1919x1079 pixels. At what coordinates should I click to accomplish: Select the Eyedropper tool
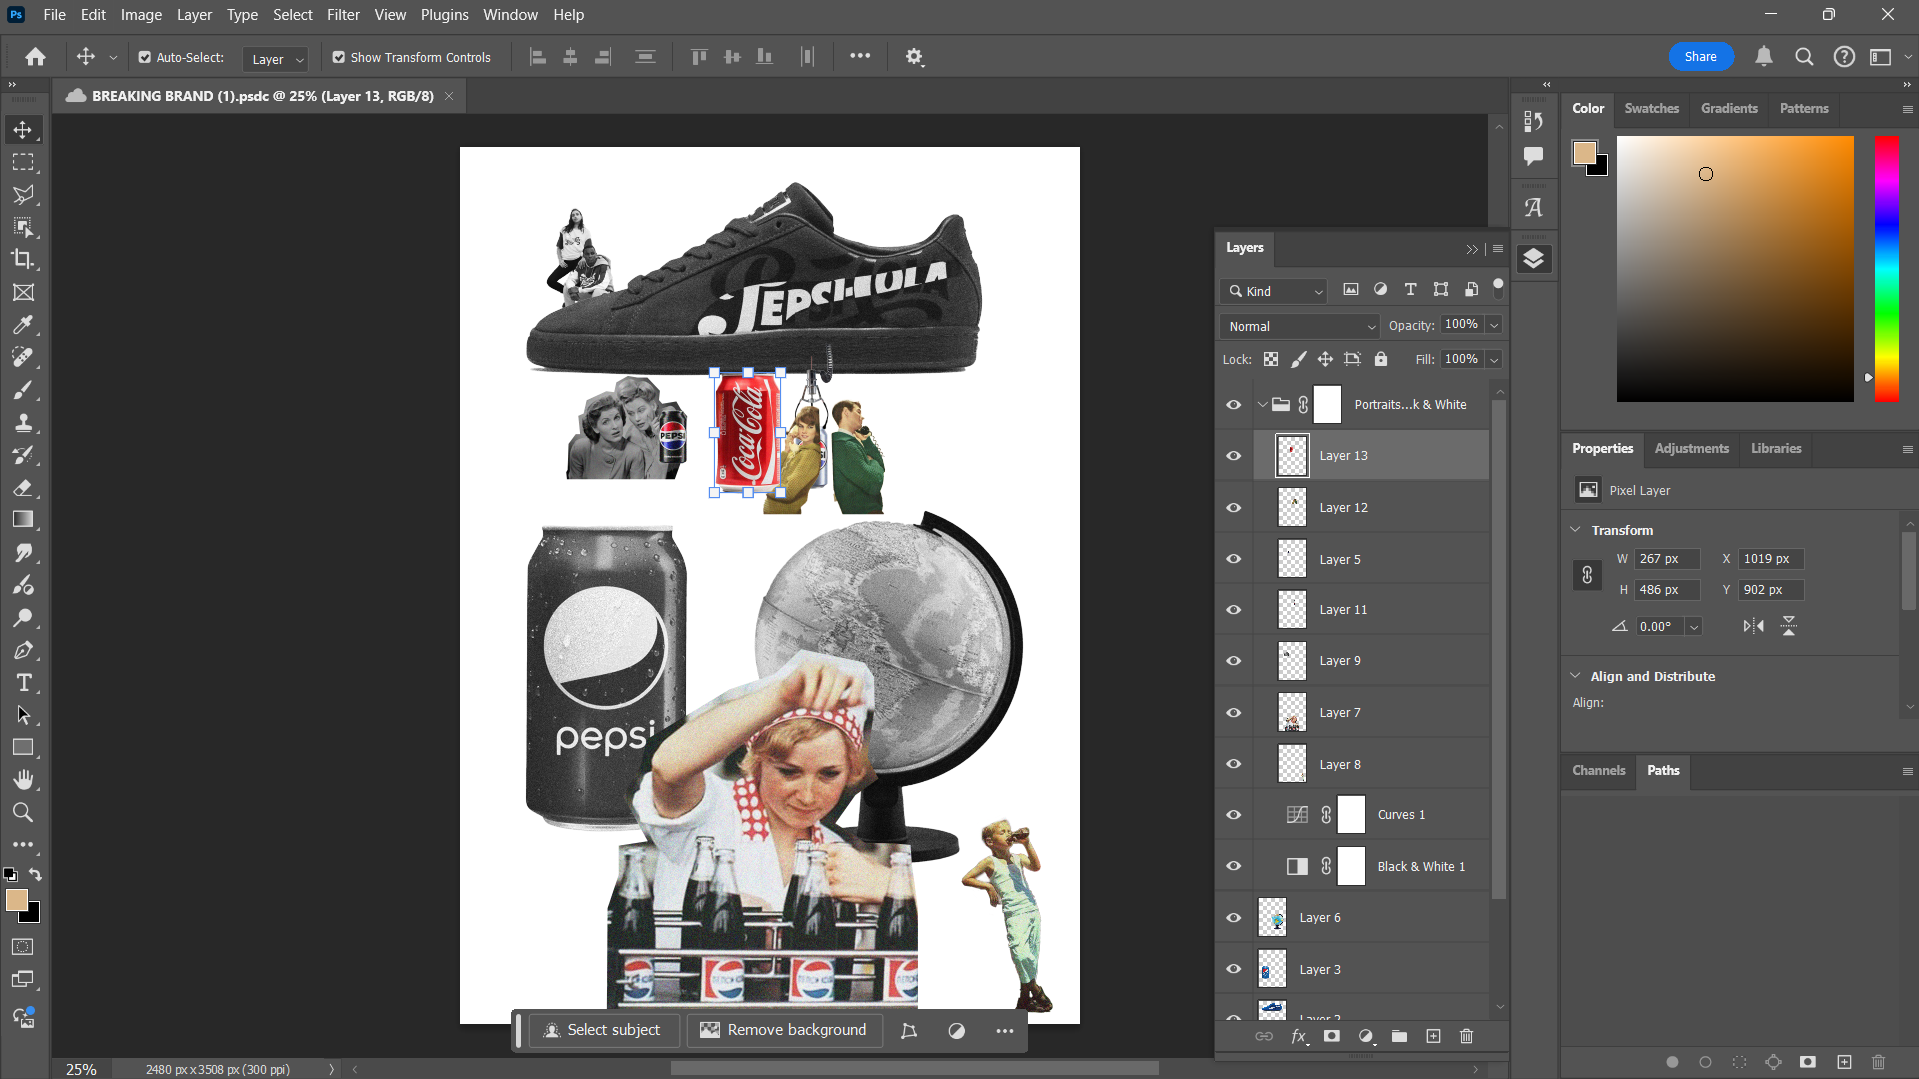pyautogui.click(x=23, y=325)
